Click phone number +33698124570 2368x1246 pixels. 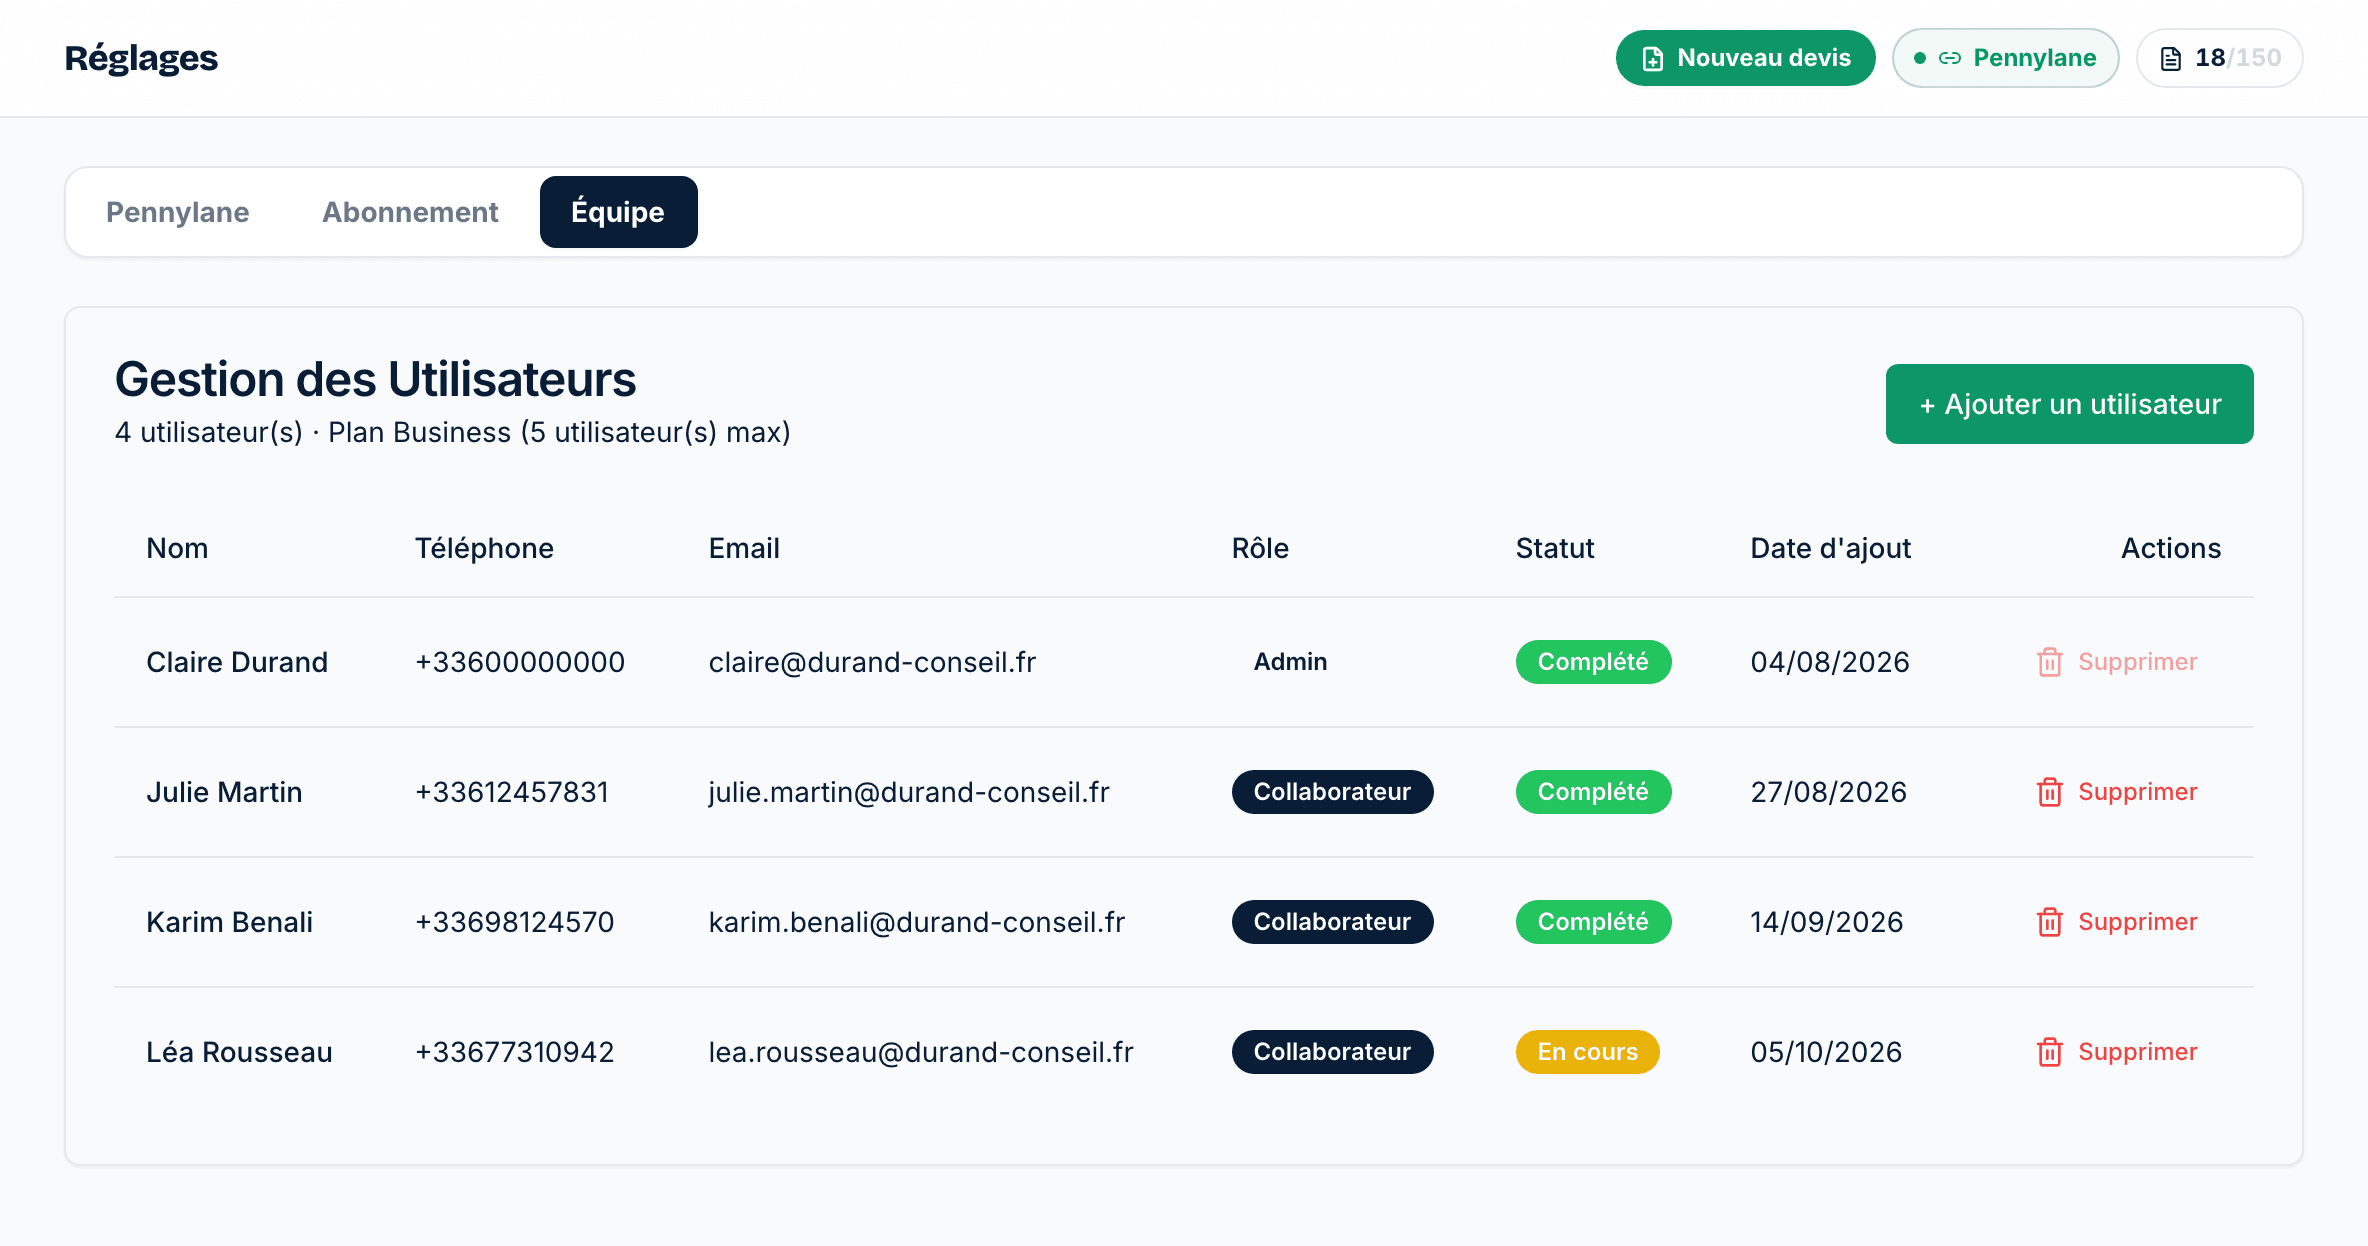[515, 922]
